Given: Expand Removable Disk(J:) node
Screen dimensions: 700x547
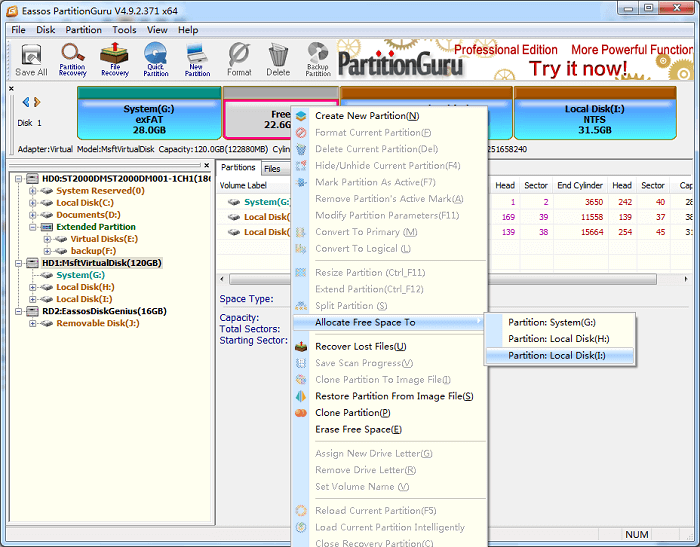Looking at the screenshot, I should (32, 324).
